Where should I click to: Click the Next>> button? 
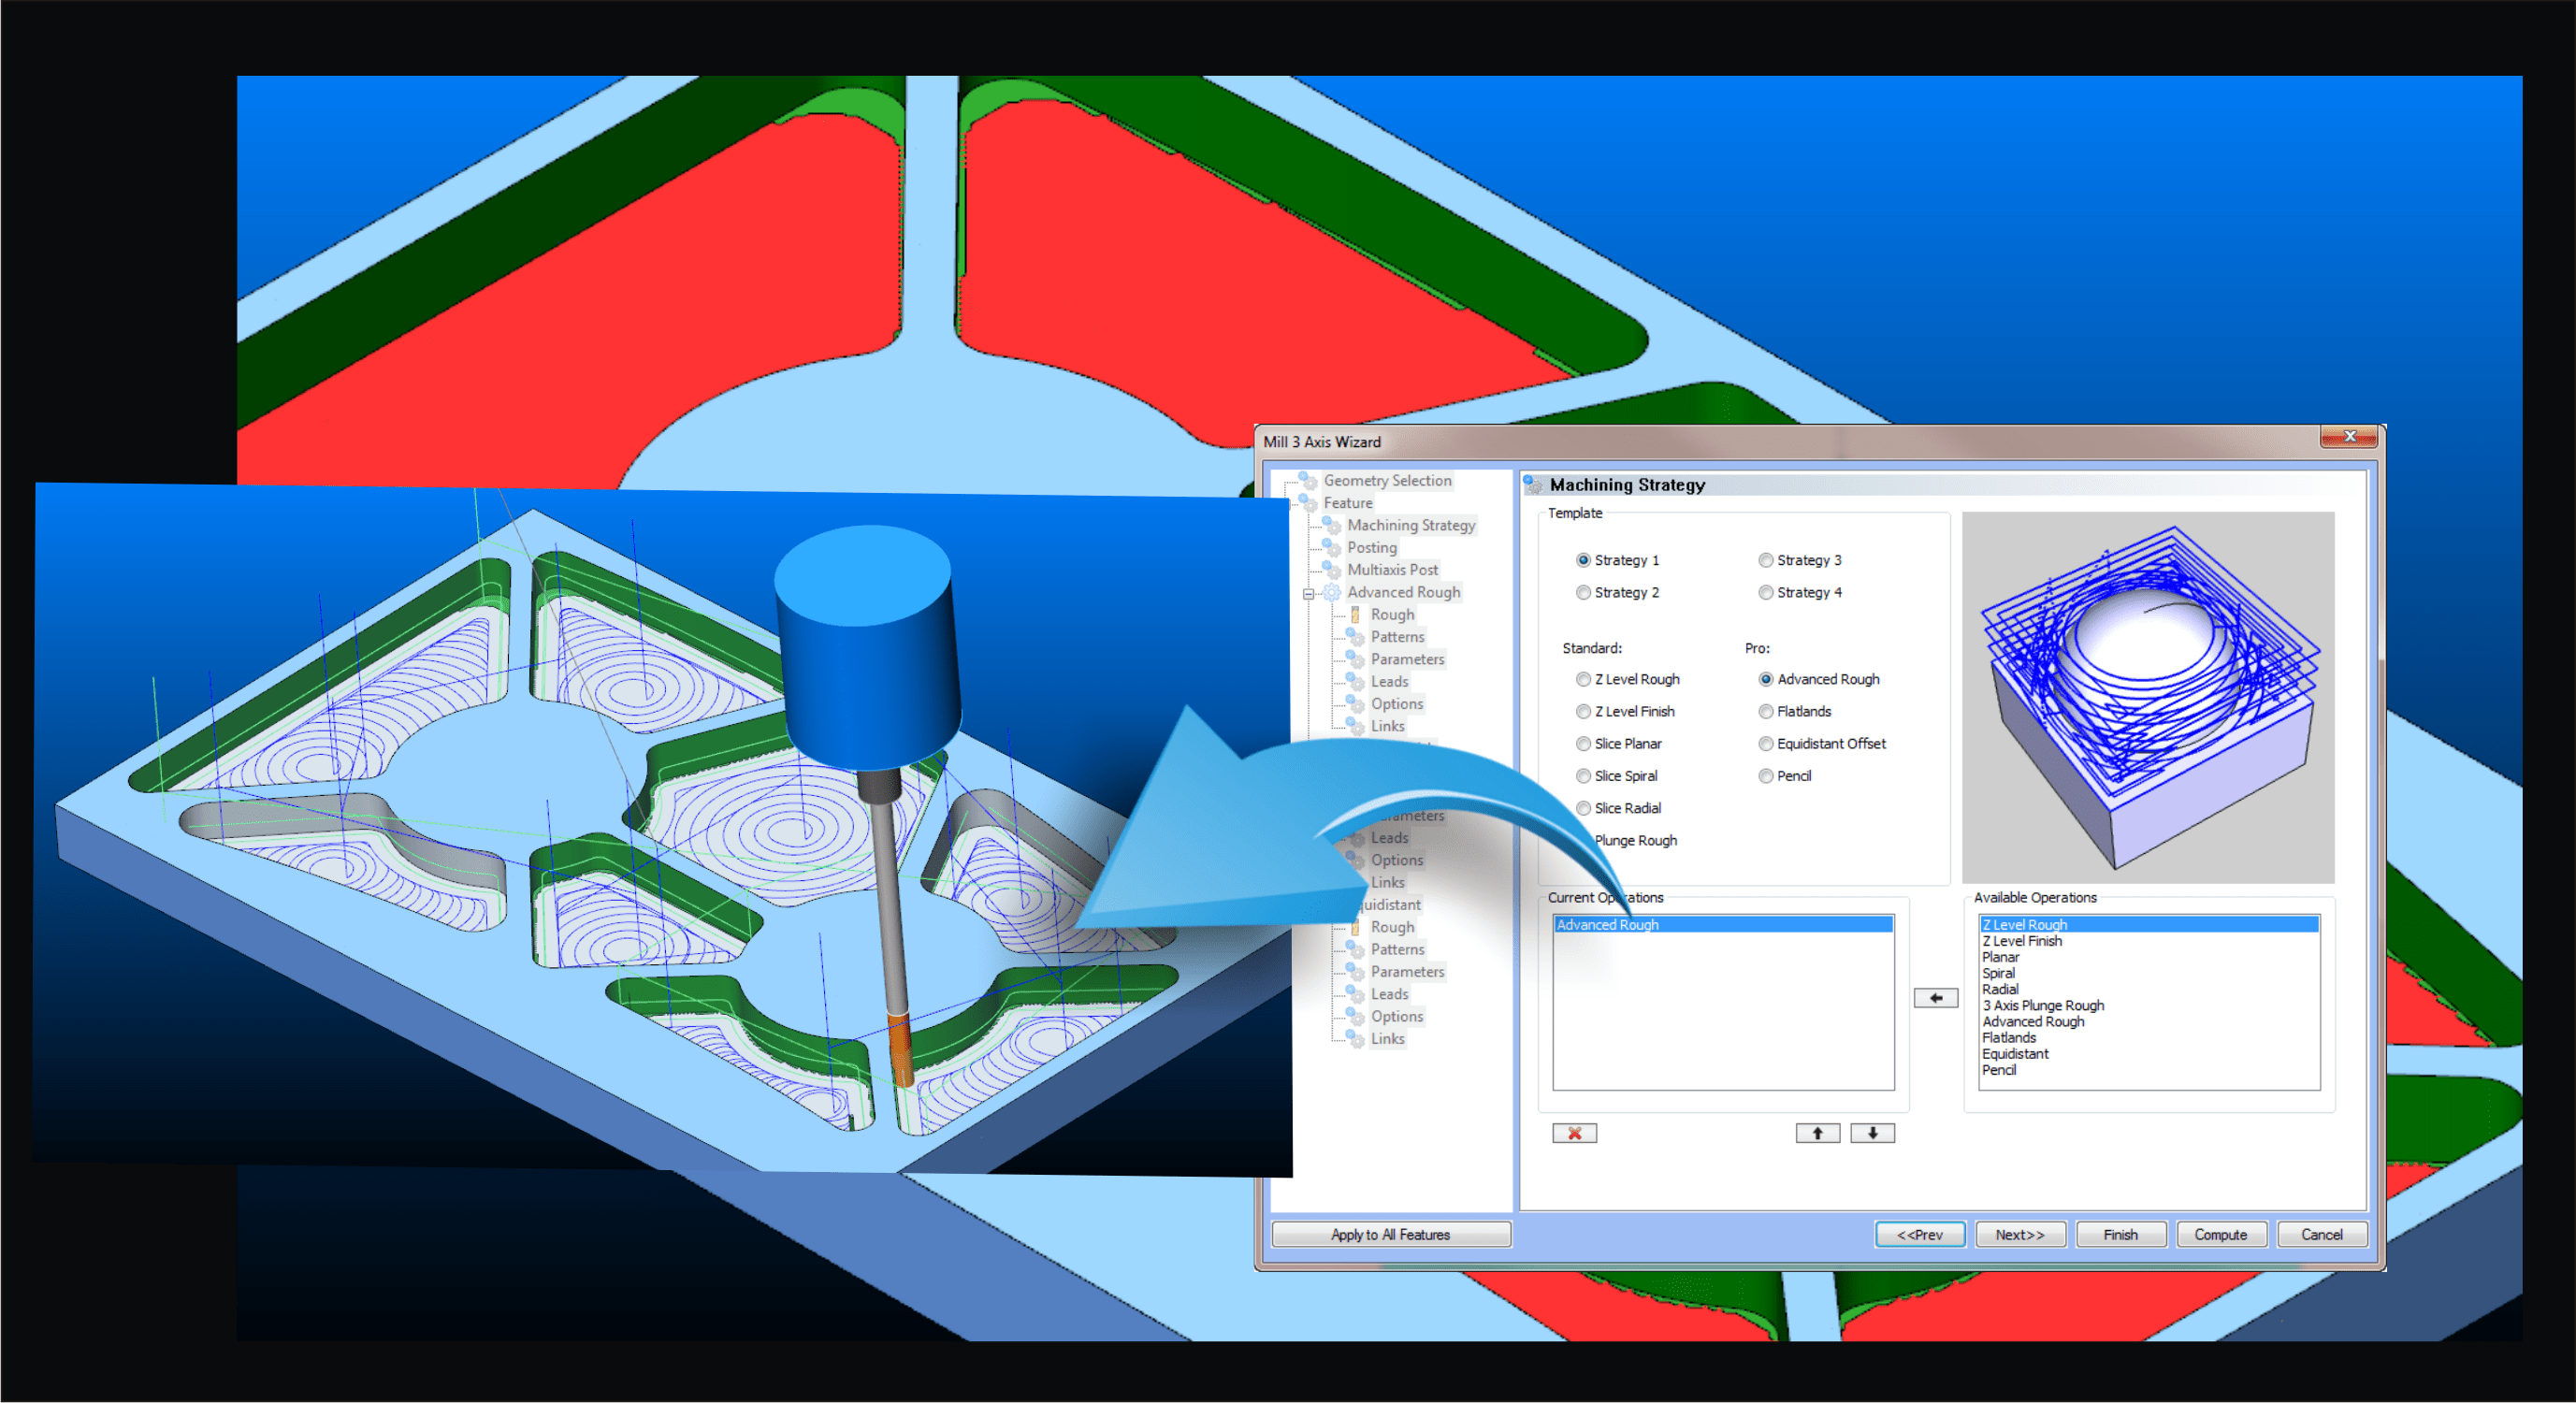pos(2020,1234)
